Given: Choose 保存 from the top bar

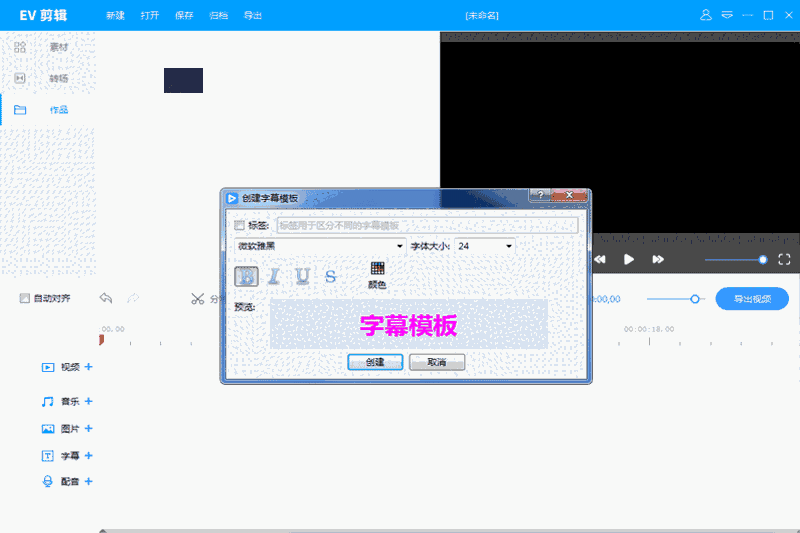Looking at the screenshot, I should (x=184, y=15).
